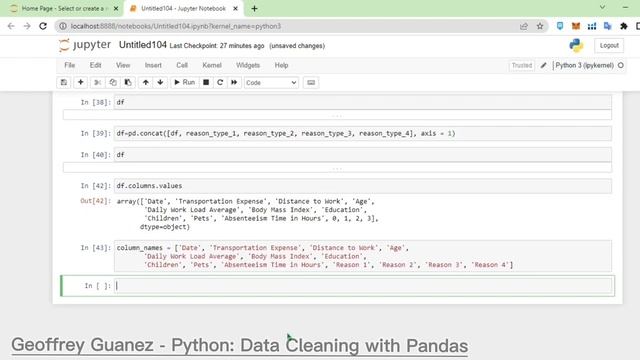
Task: Click the Python logo icon
Action: [576, 45]
